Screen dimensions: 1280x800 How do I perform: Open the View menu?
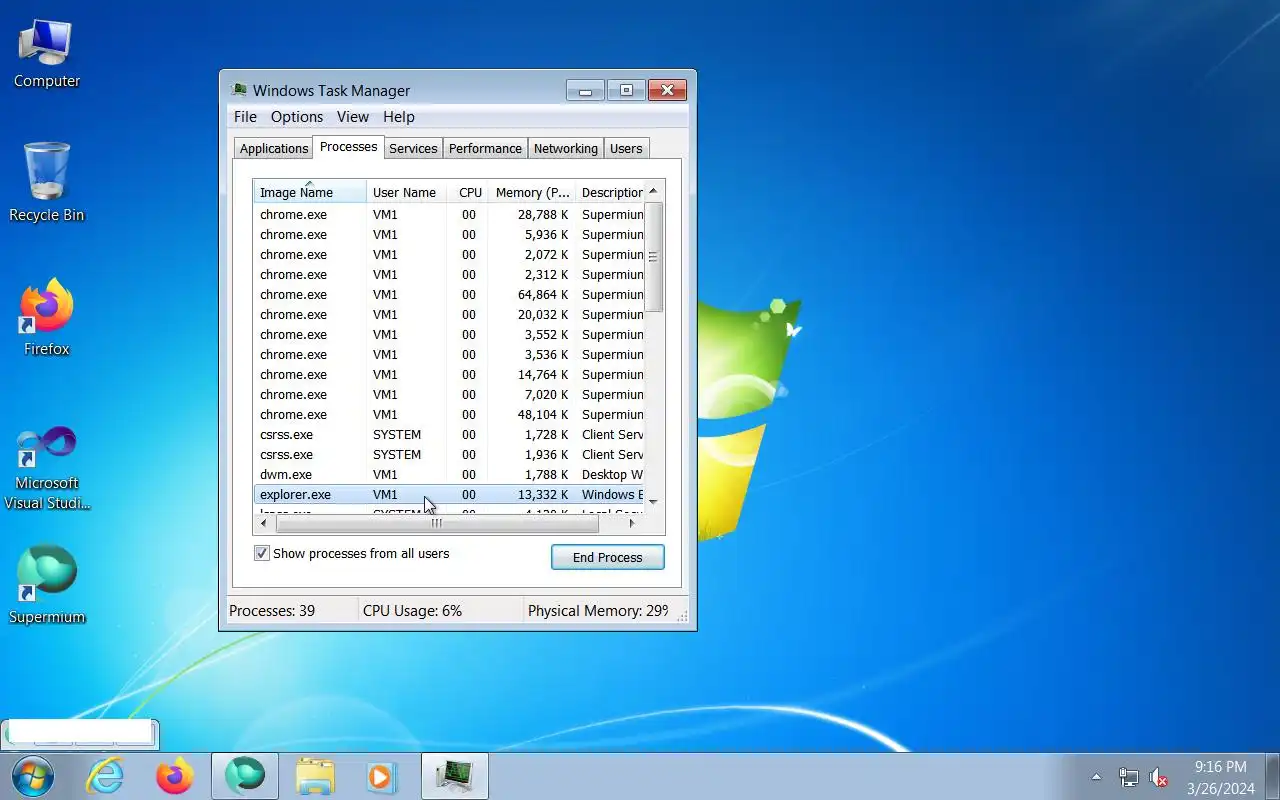pyautogui.click(x=353, y=117)
